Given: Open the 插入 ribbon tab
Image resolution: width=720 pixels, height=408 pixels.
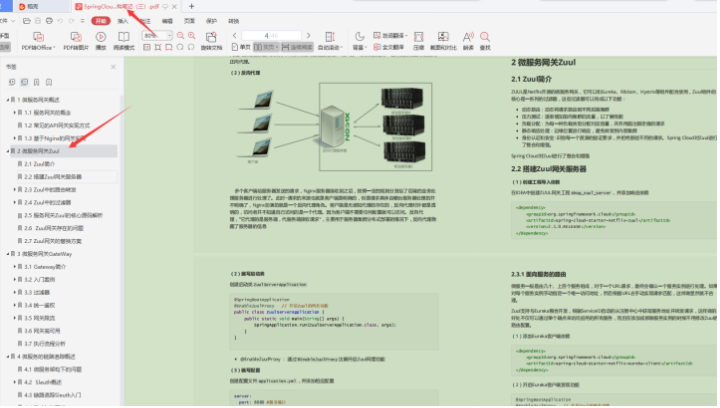Looking at the screenshot, I should click(x=123, y=21).
